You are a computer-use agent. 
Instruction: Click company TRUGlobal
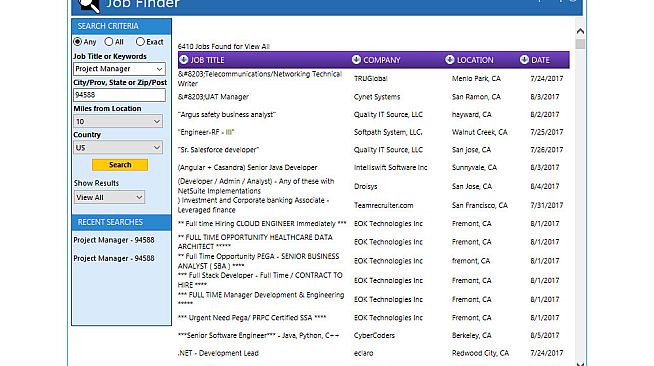[x=370, y=78]
